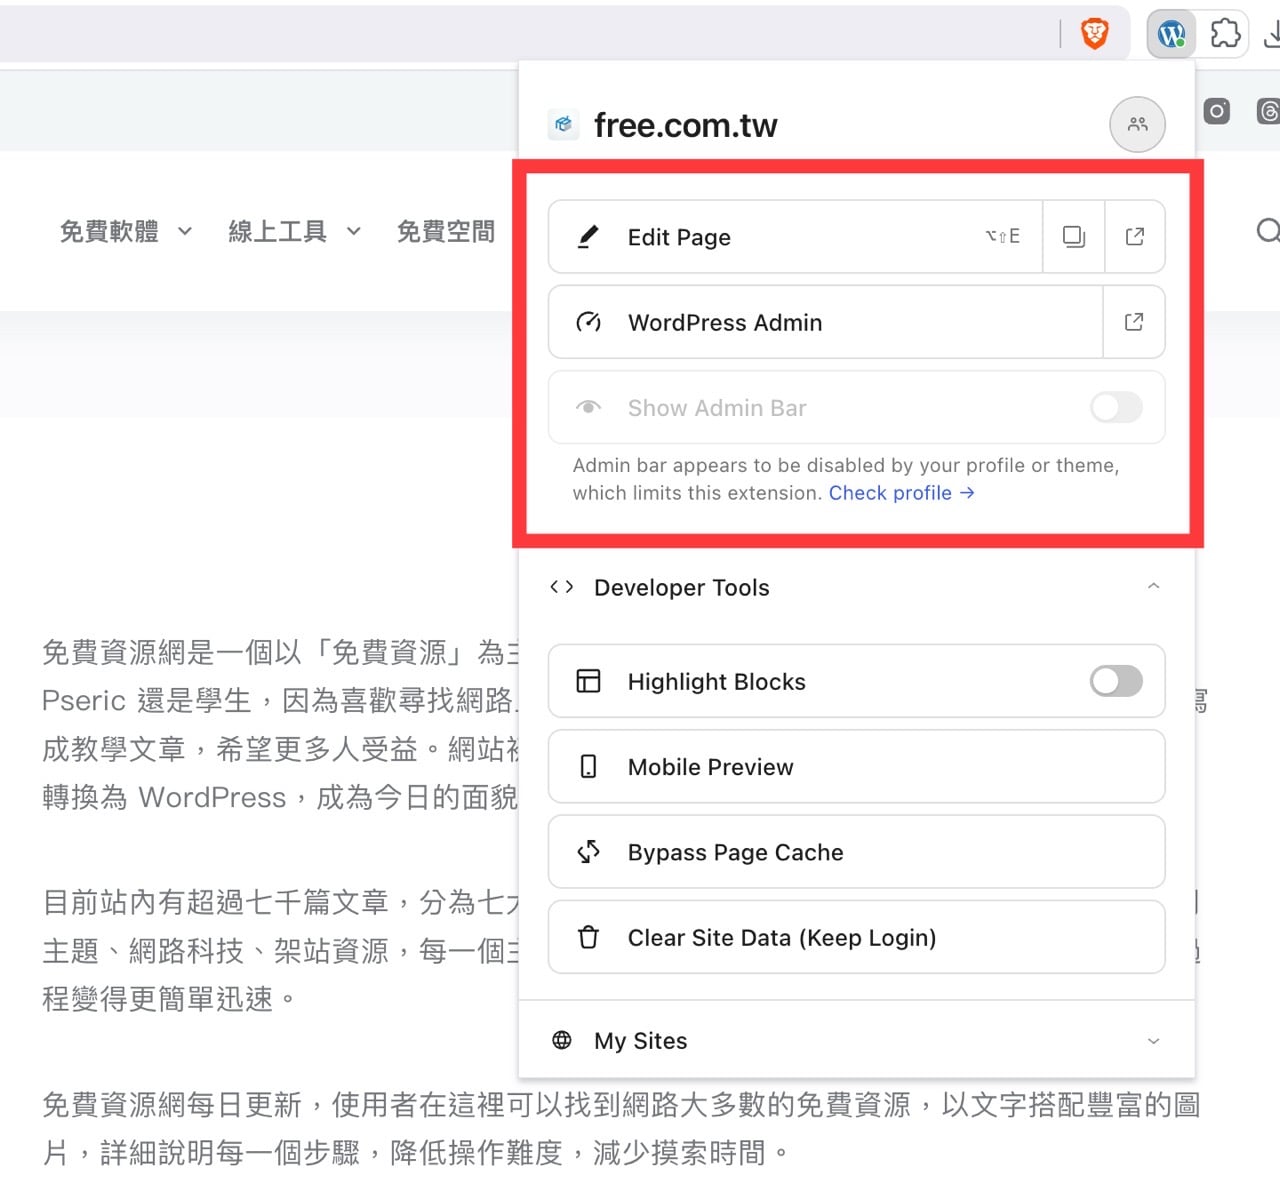Expand the 免費軟體 dropdown arrow

(x=185, y=231)
